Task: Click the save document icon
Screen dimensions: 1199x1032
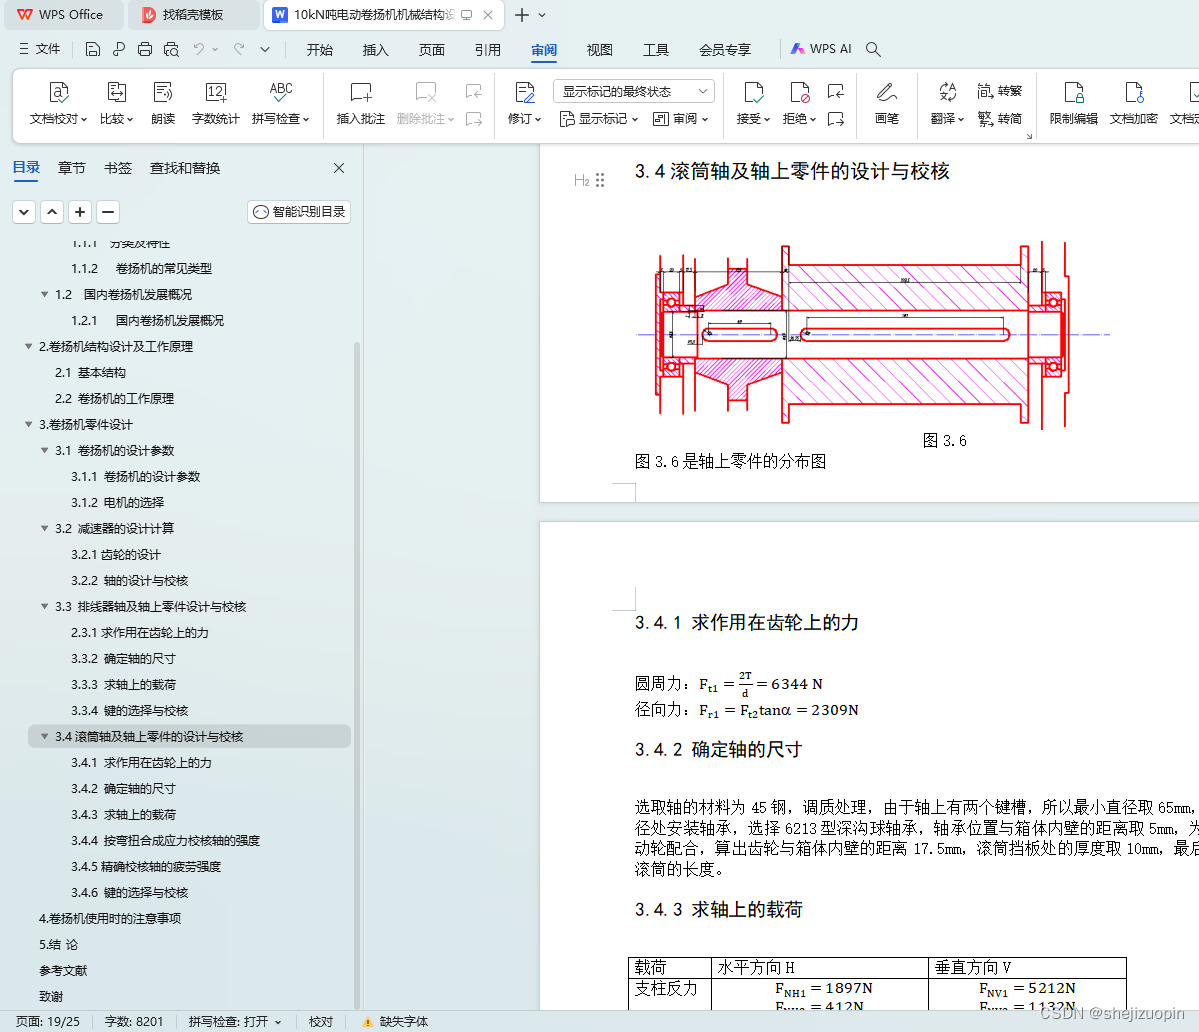Action: pyautogui.click(x=93, y=49)
